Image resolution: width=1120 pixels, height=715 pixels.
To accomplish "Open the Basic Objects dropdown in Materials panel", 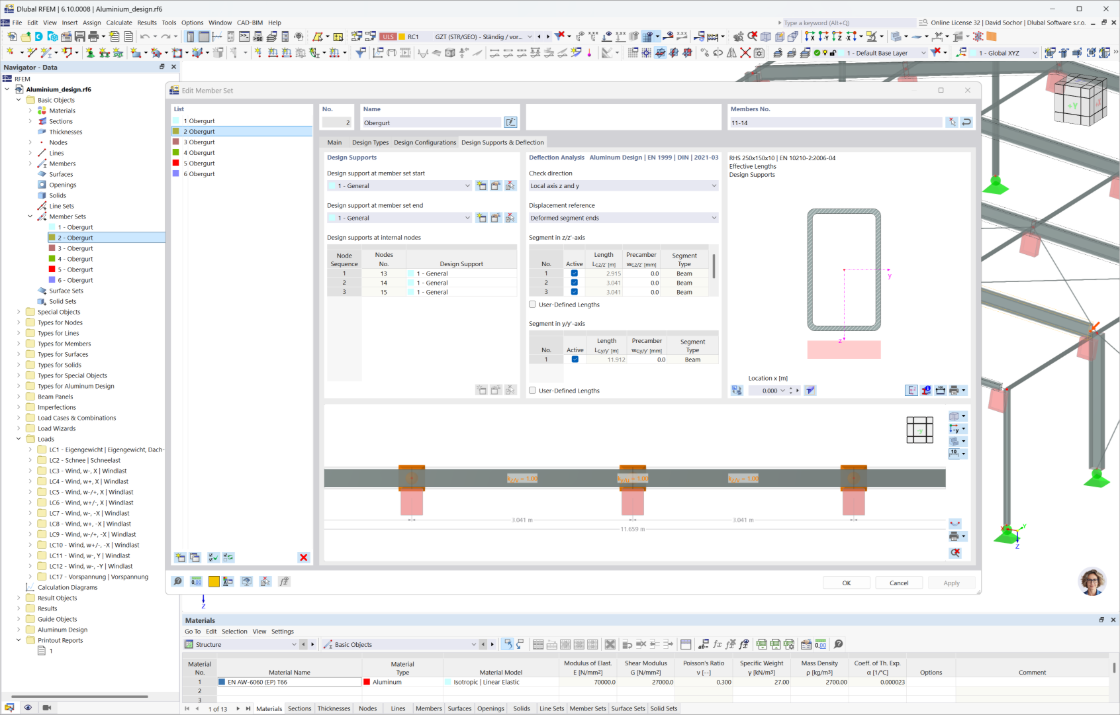I will coord(473,644).
